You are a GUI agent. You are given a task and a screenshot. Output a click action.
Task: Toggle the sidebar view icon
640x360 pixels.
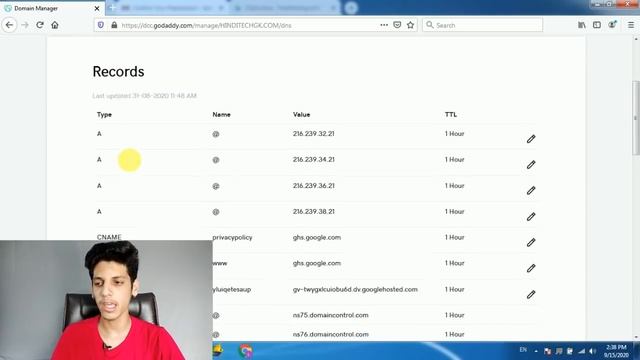click(x=597, y=25)
